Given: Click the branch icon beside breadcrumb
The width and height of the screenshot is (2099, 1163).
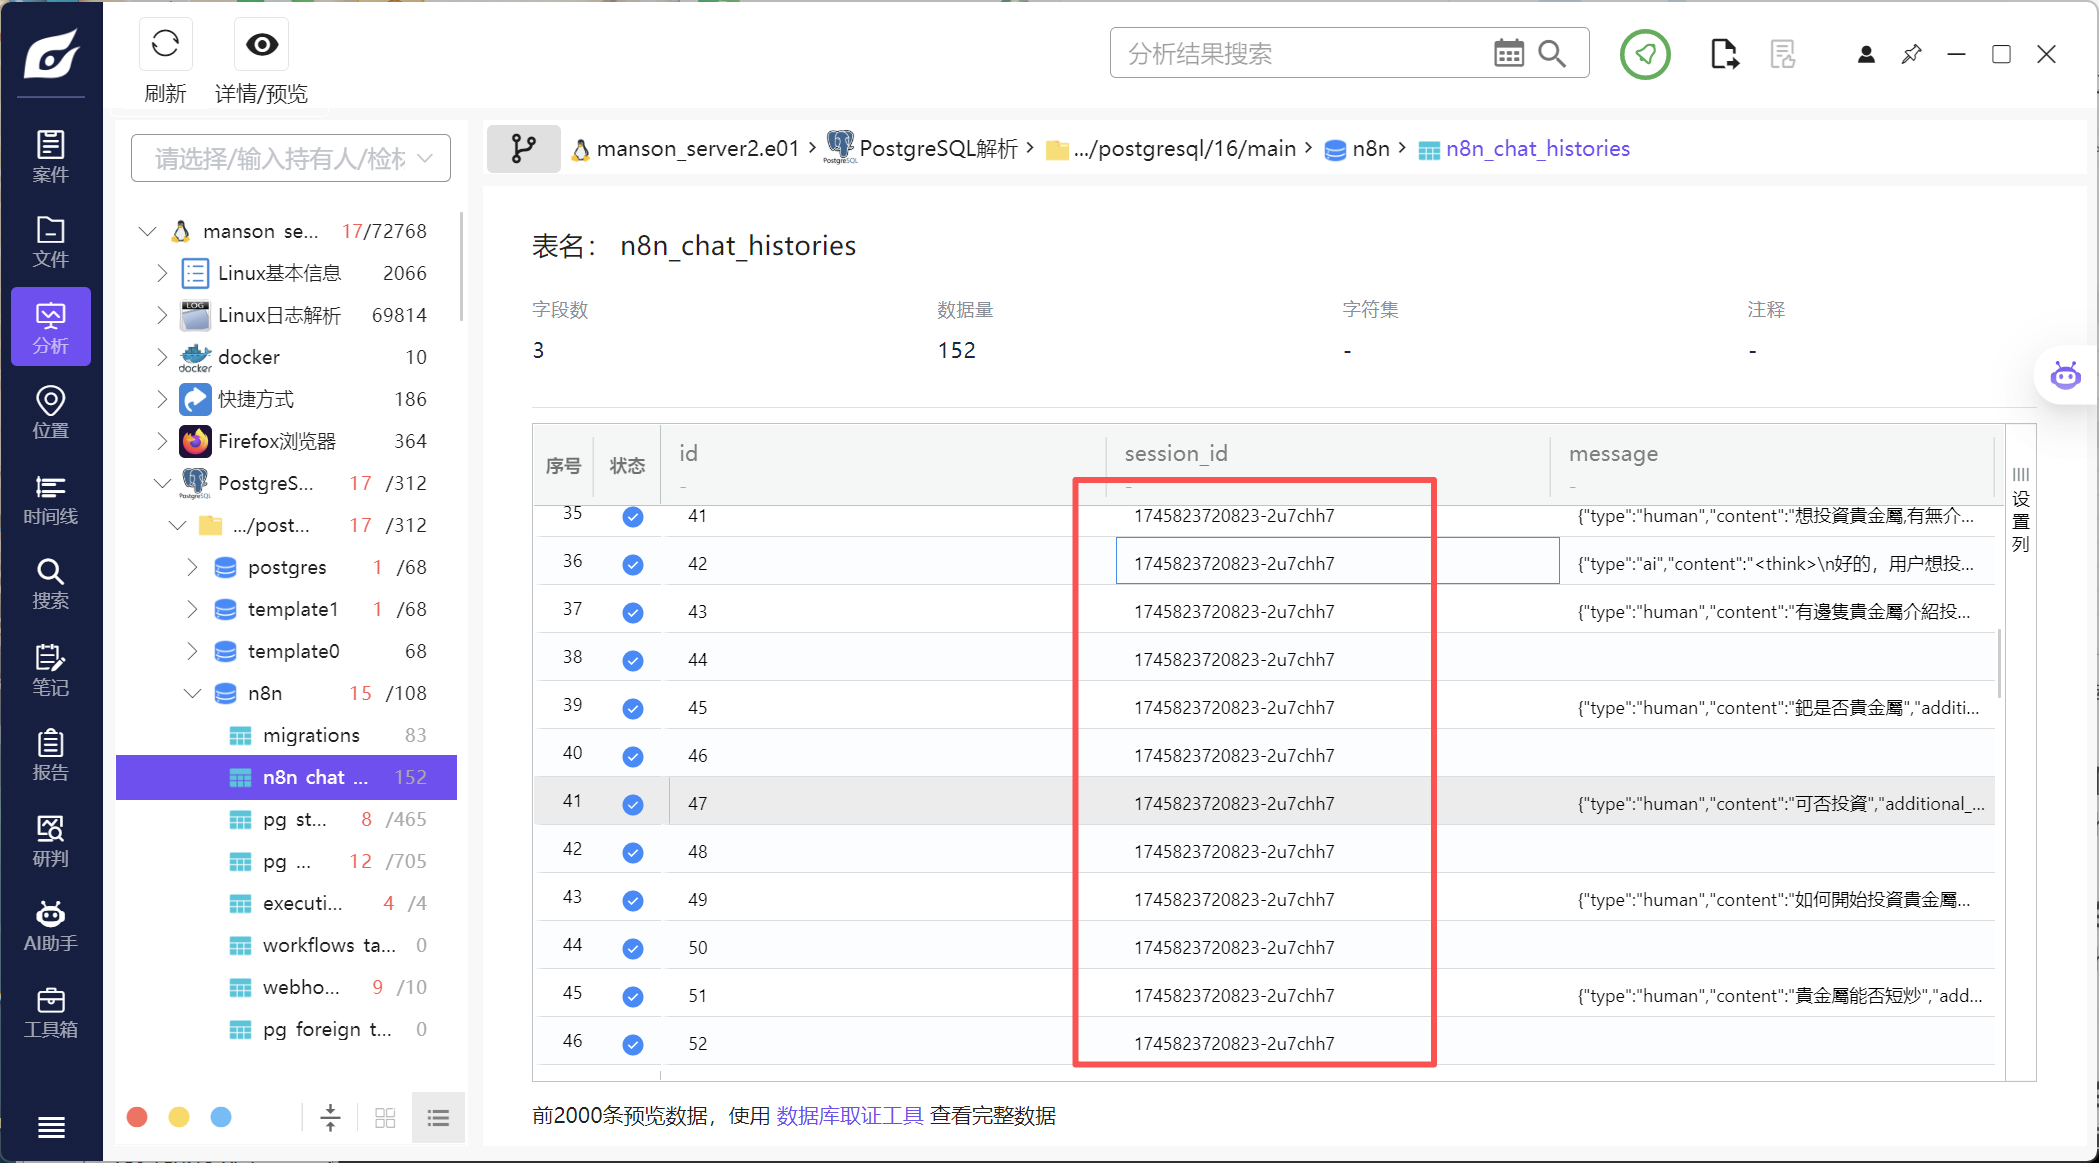Looking at the screenshot, I should click(x=523, y=149).
